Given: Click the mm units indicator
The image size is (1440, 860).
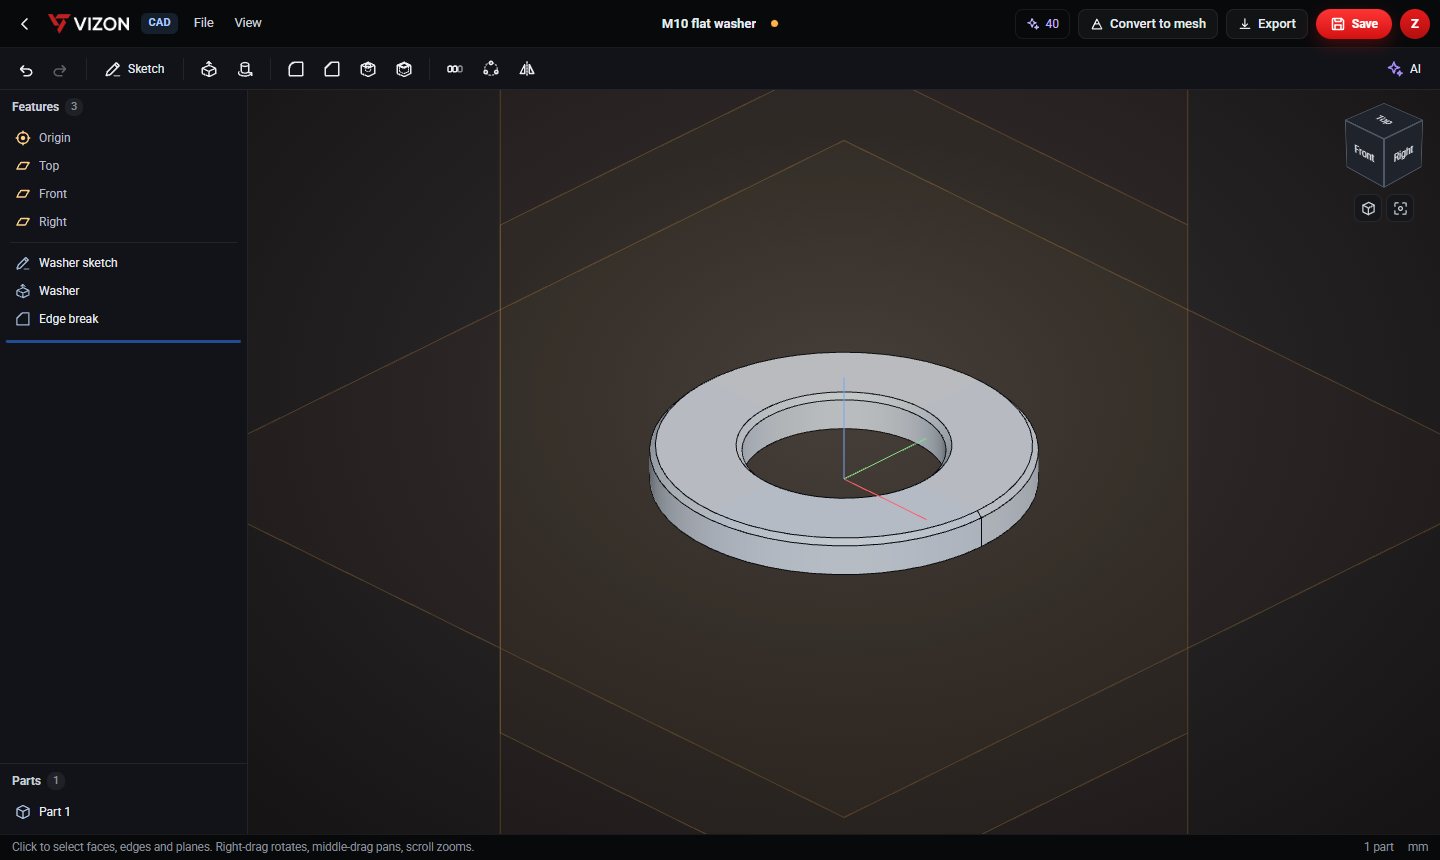Looking at the screenshot, I should 1418,847.
